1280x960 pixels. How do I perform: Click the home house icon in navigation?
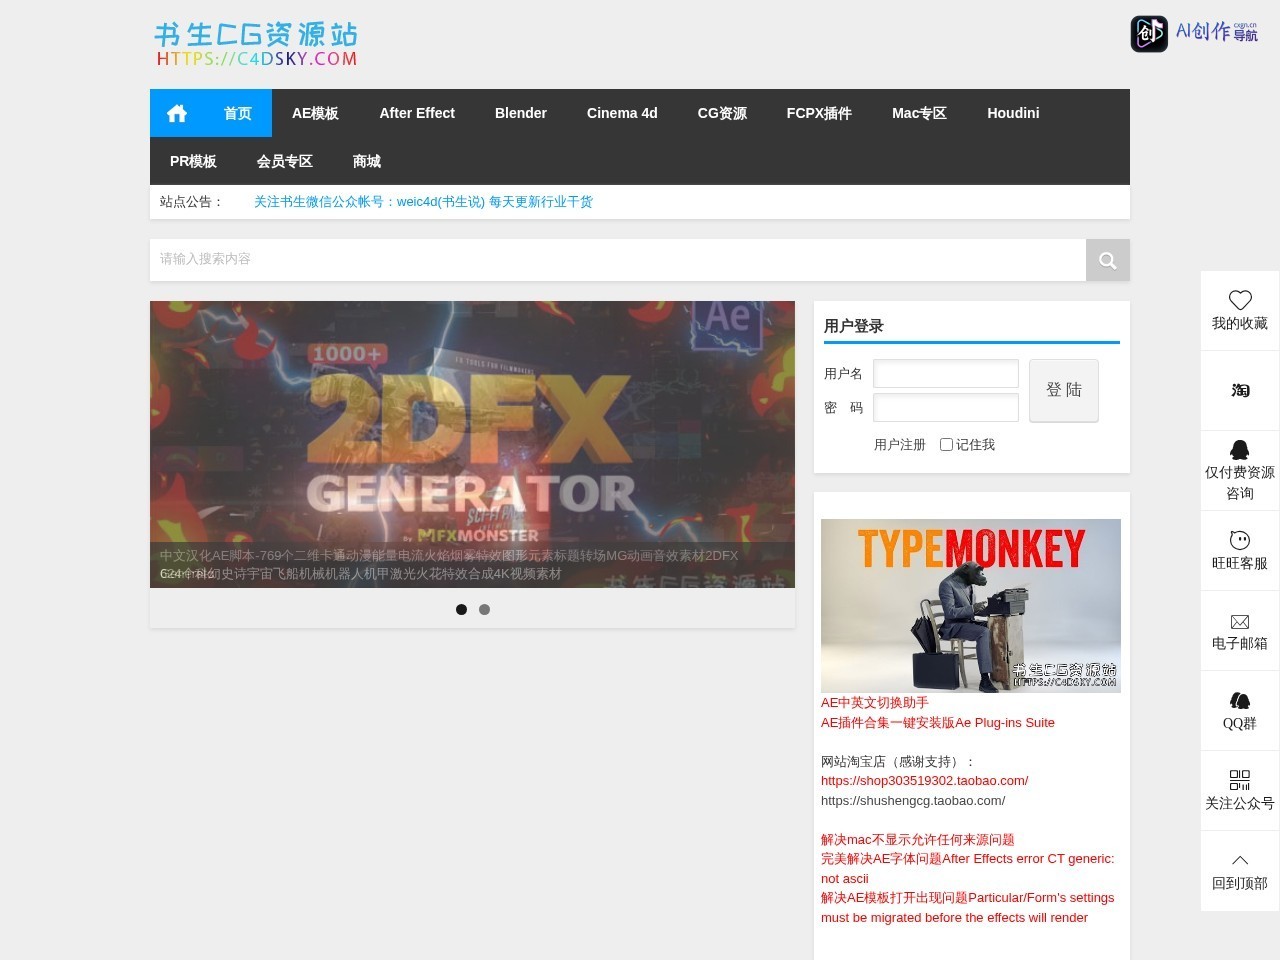pos(177,113)
